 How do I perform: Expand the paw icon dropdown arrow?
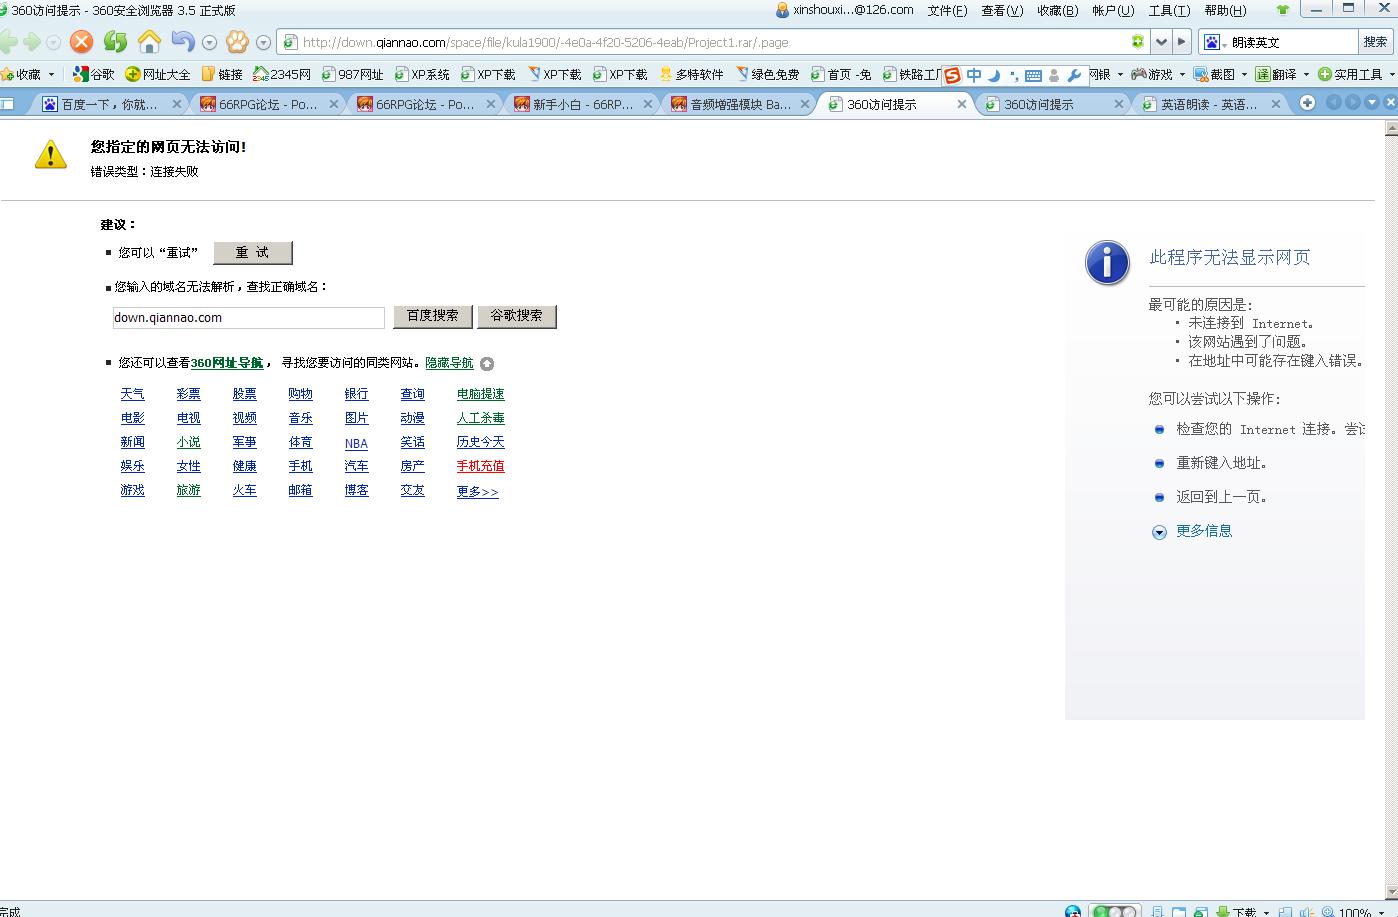(263, 43)
